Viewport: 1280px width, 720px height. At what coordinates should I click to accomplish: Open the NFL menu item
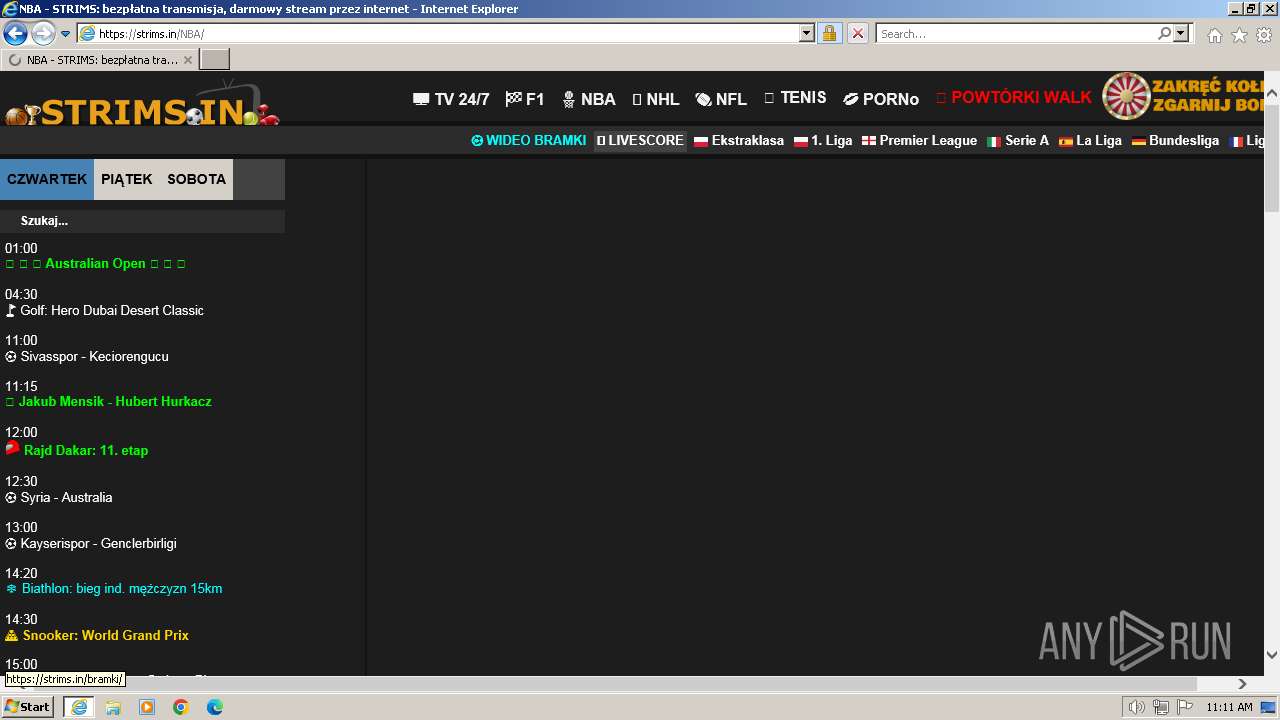click(721, 99)
